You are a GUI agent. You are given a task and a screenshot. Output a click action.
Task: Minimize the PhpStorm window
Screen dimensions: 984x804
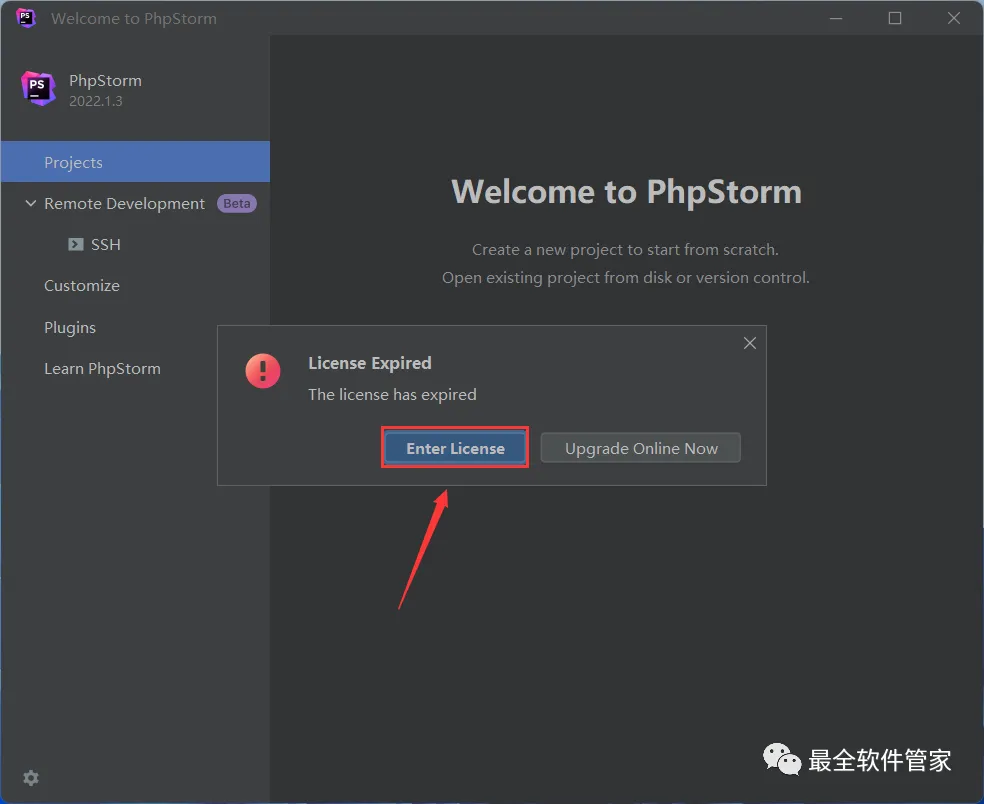point(836,18)
